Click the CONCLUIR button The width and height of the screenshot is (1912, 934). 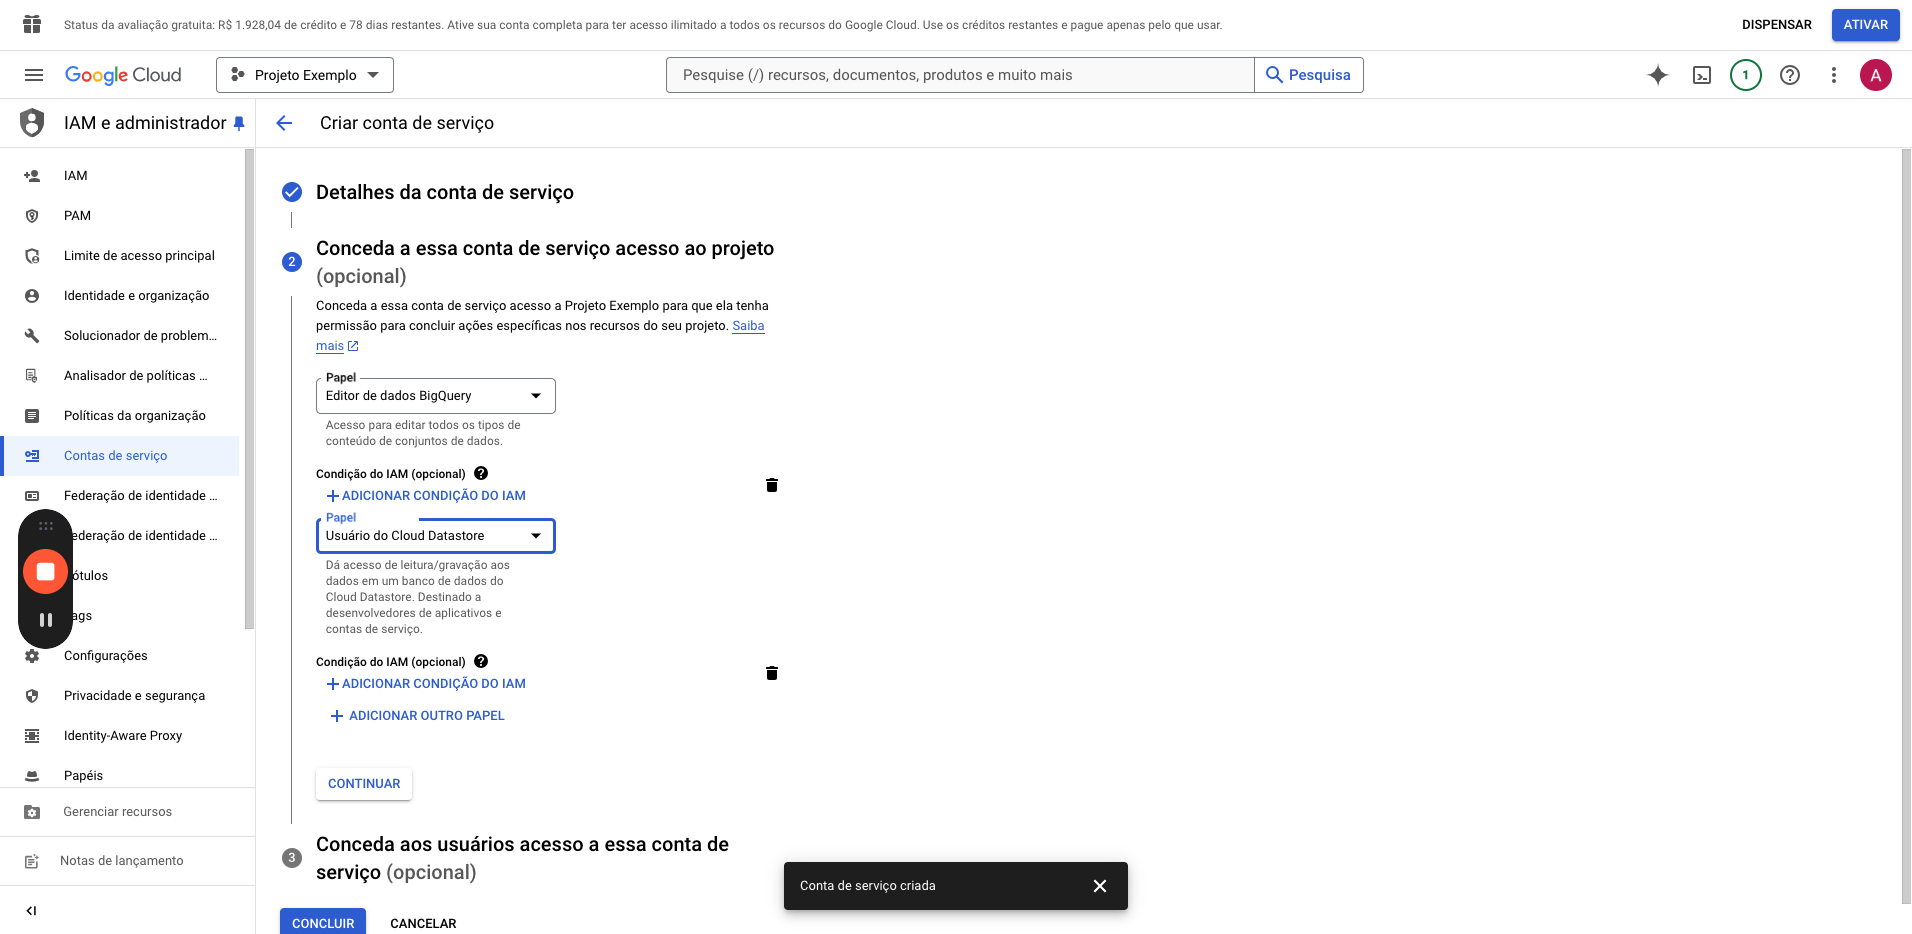[x=323, y=922]
